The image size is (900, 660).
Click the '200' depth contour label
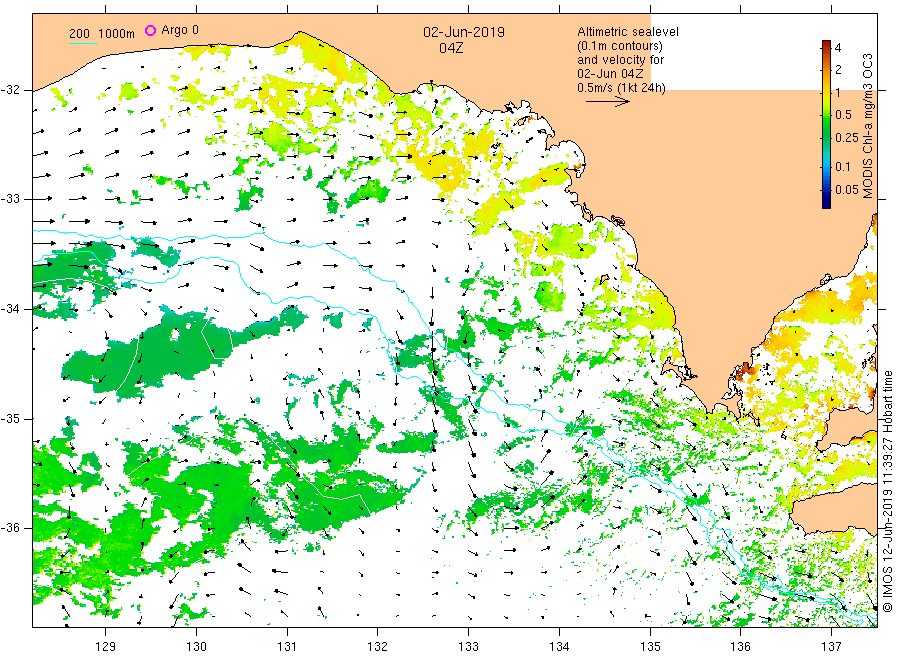[x=79, y=34]
